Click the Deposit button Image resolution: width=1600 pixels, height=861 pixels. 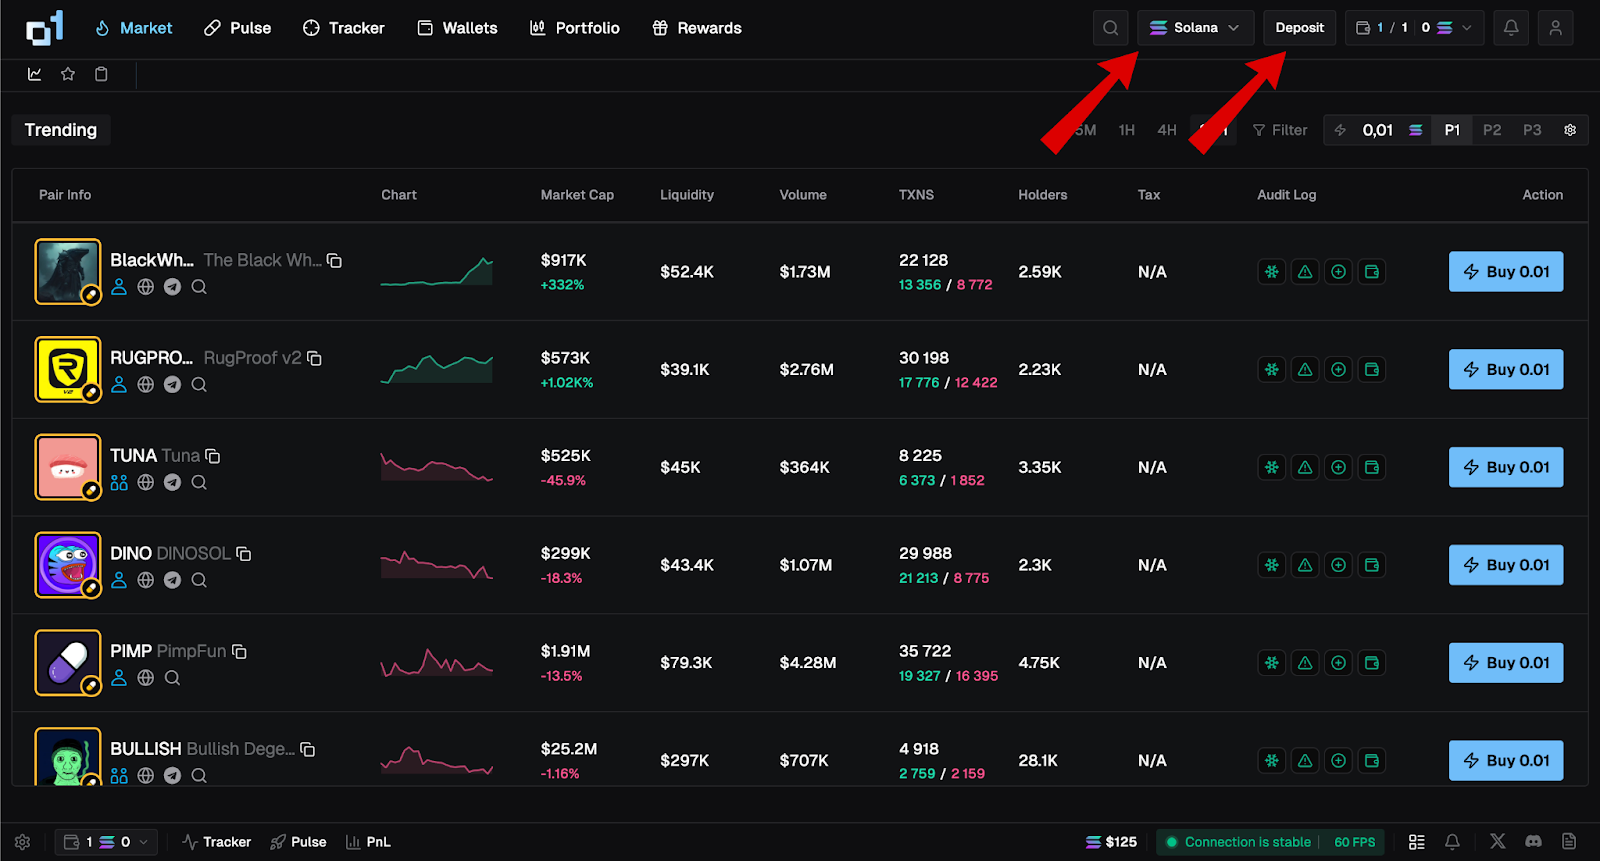pyautogui.click(x=1299, y=28)
